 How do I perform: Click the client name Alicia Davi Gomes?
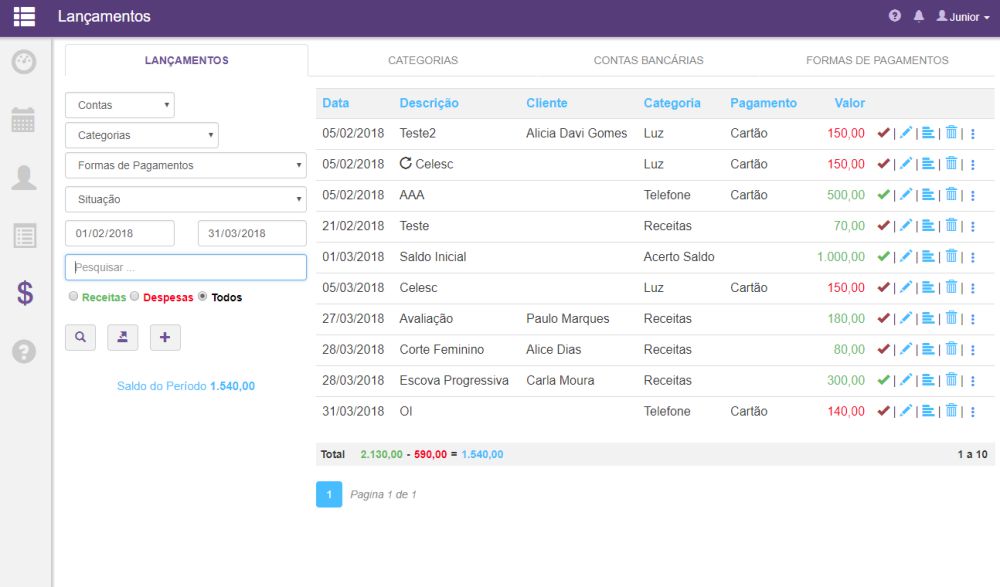(x=577, y=133)
